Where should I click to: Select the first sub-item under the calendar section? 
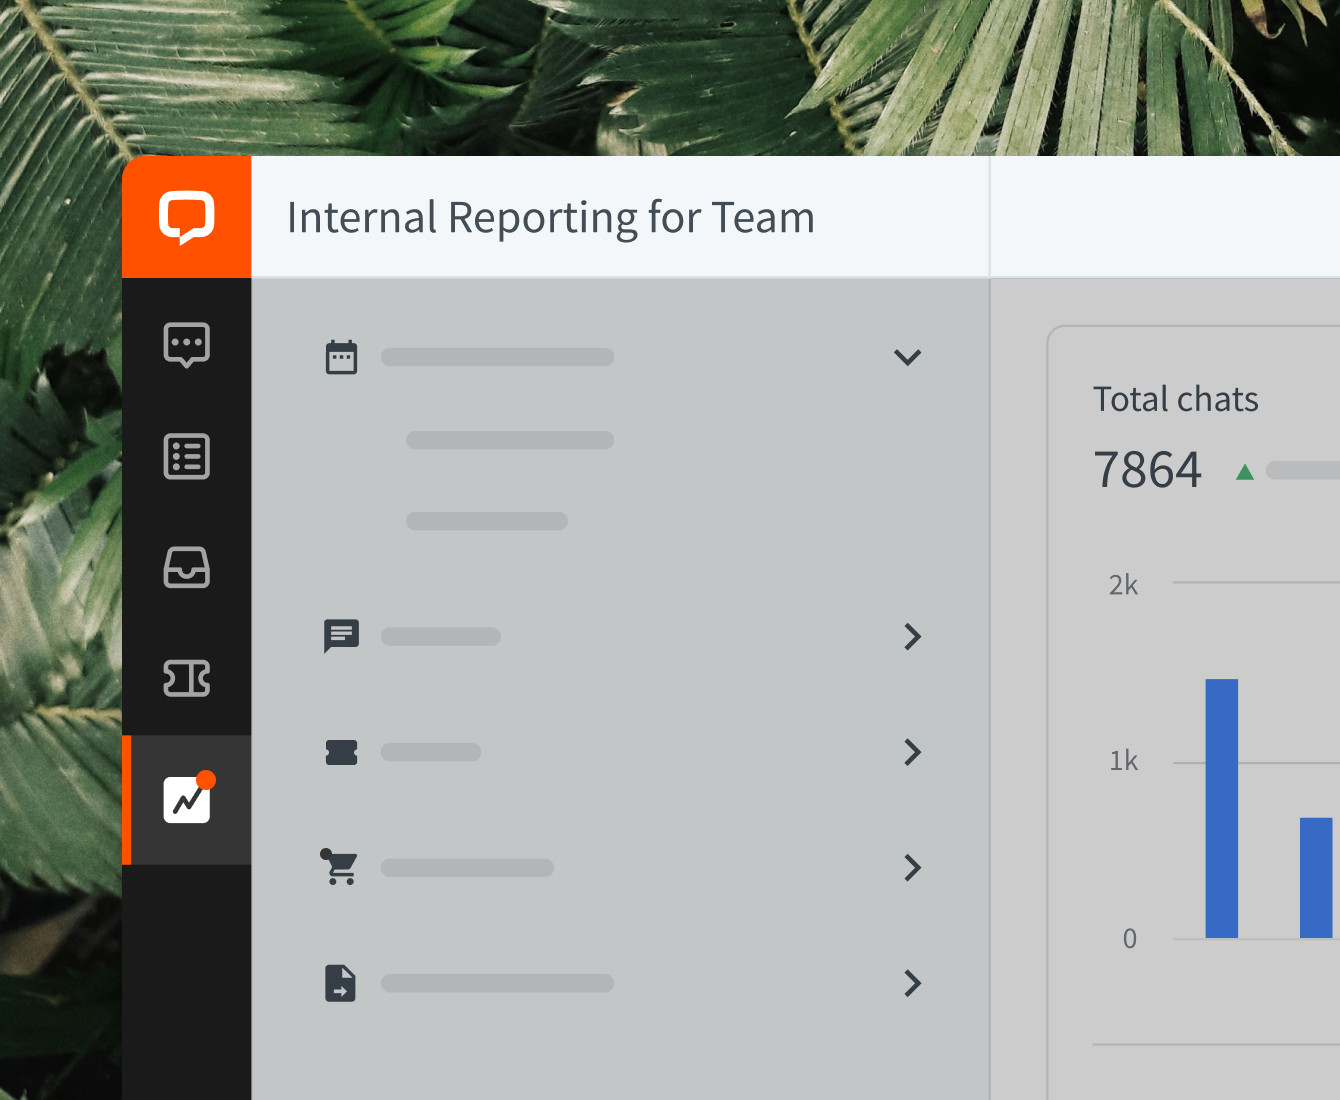[x=510, y=440]
